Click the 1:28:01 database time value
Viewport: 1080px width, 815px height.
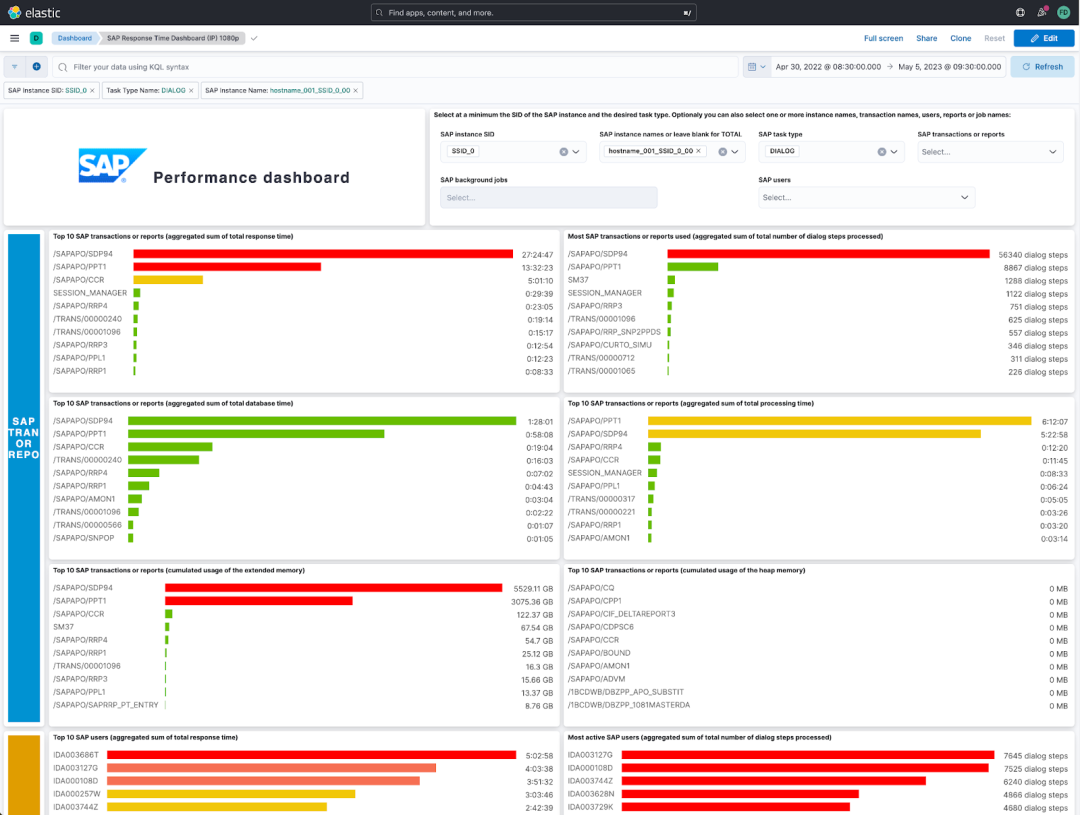(540, 422)
